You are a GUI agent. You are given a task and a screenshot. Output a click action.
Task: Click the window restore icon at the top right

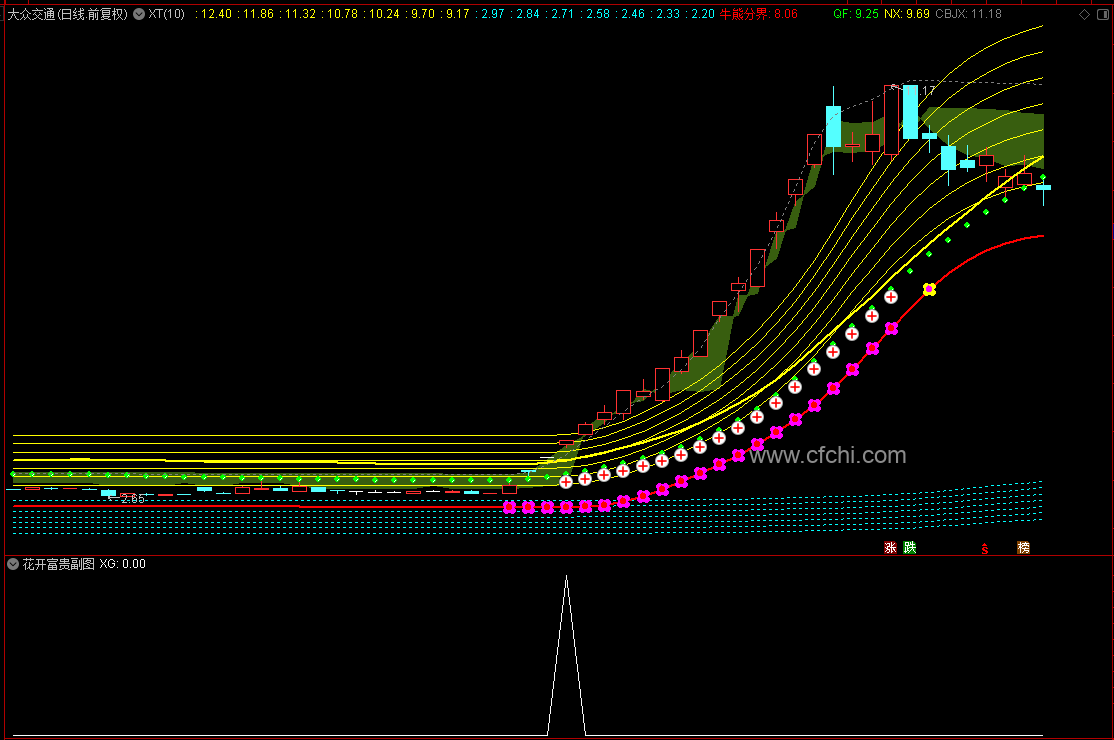[1103, 14]
